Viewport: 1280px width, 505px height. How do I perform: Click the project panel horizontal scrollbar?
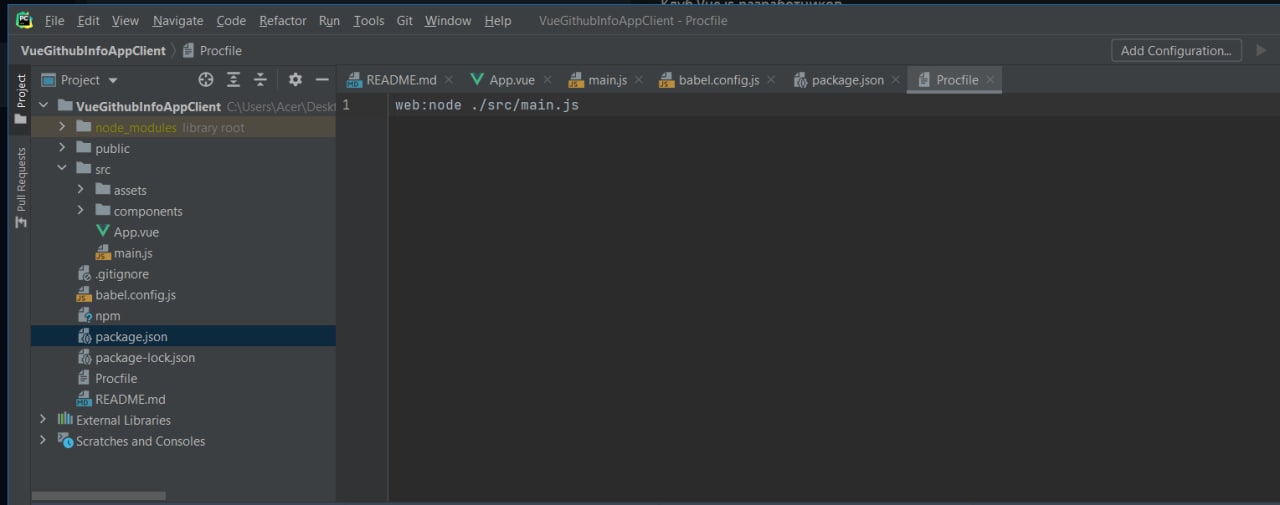tap(98, 495)
